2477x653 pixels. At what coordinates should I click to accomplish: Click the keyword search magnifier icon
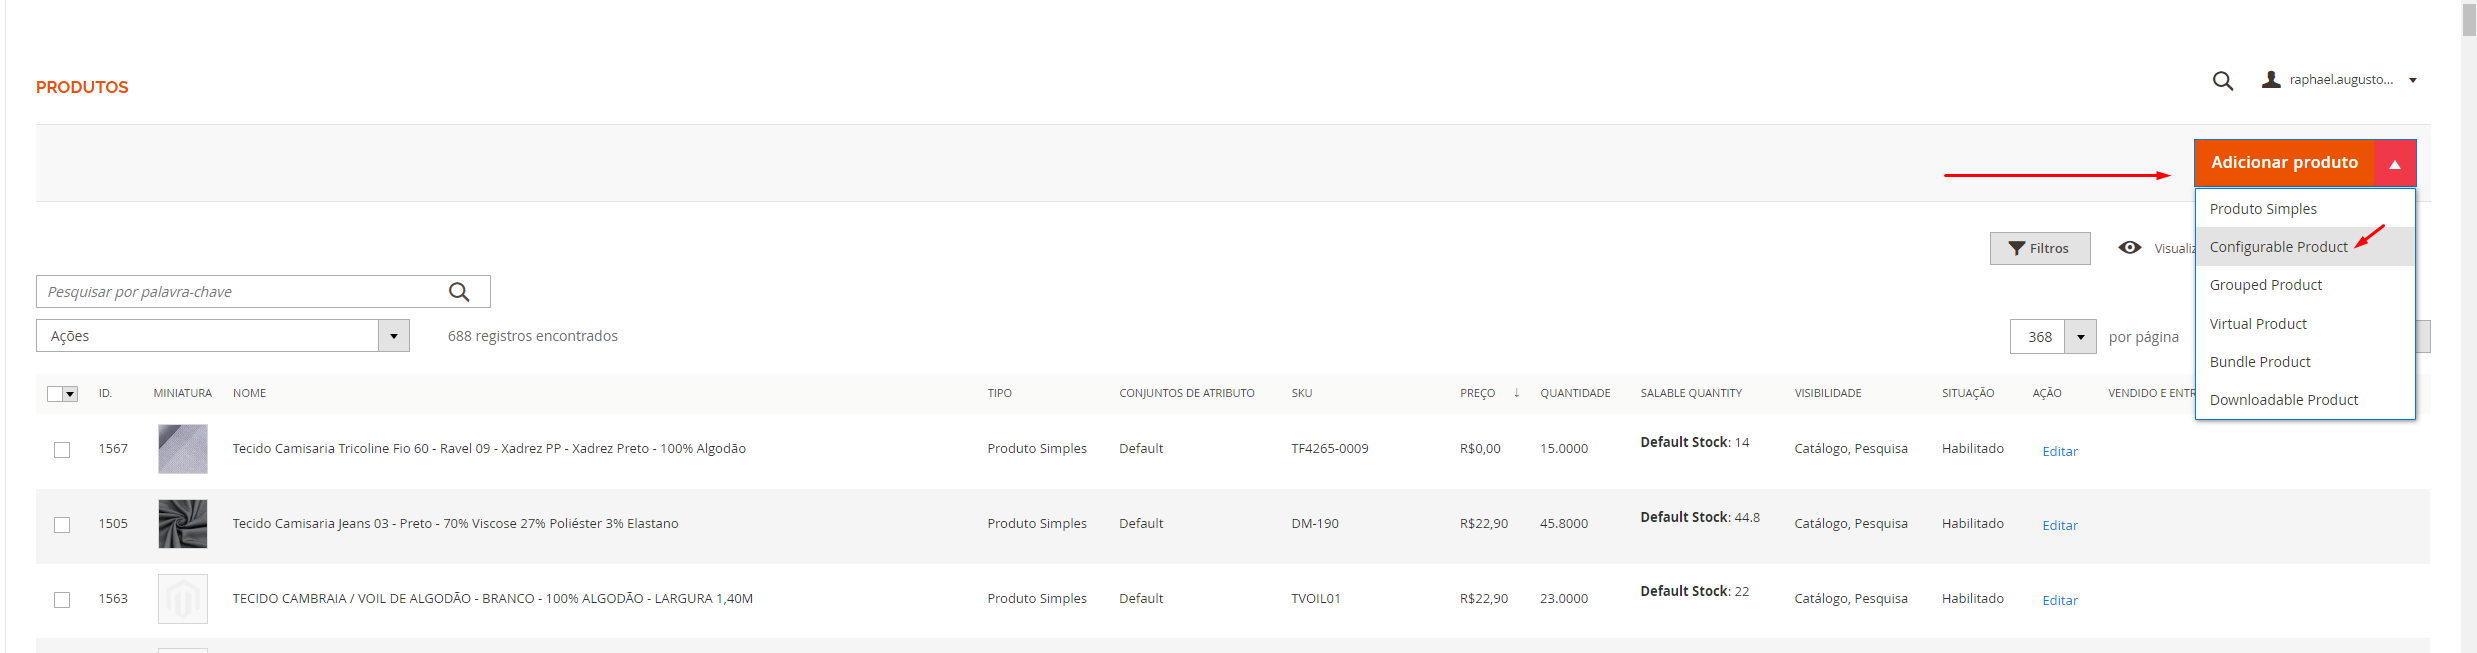pyautogui.click(x=459, y=292)
